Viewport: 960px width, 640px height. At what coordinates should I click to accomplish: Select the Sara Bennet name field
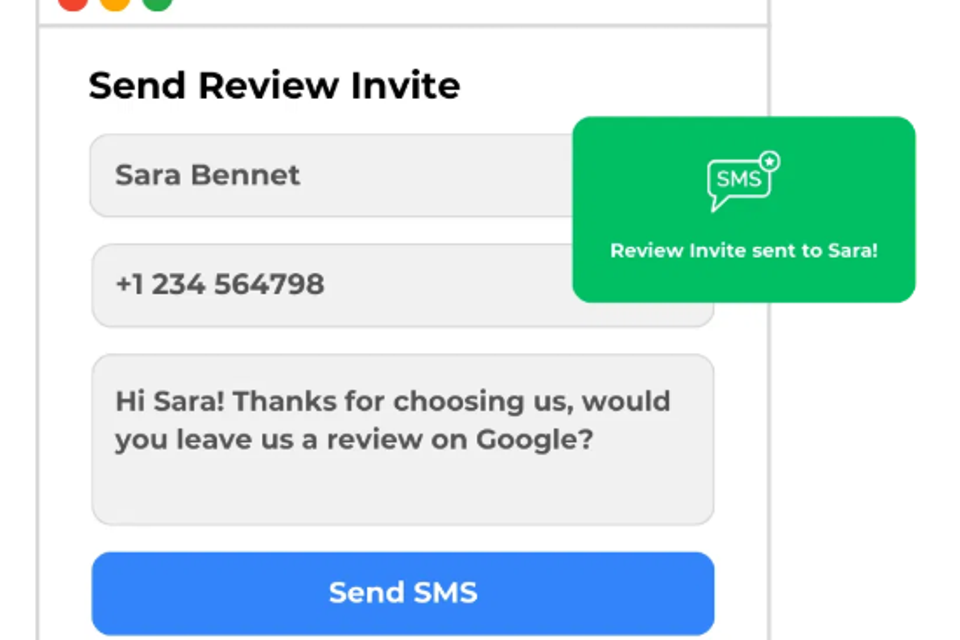332,175
